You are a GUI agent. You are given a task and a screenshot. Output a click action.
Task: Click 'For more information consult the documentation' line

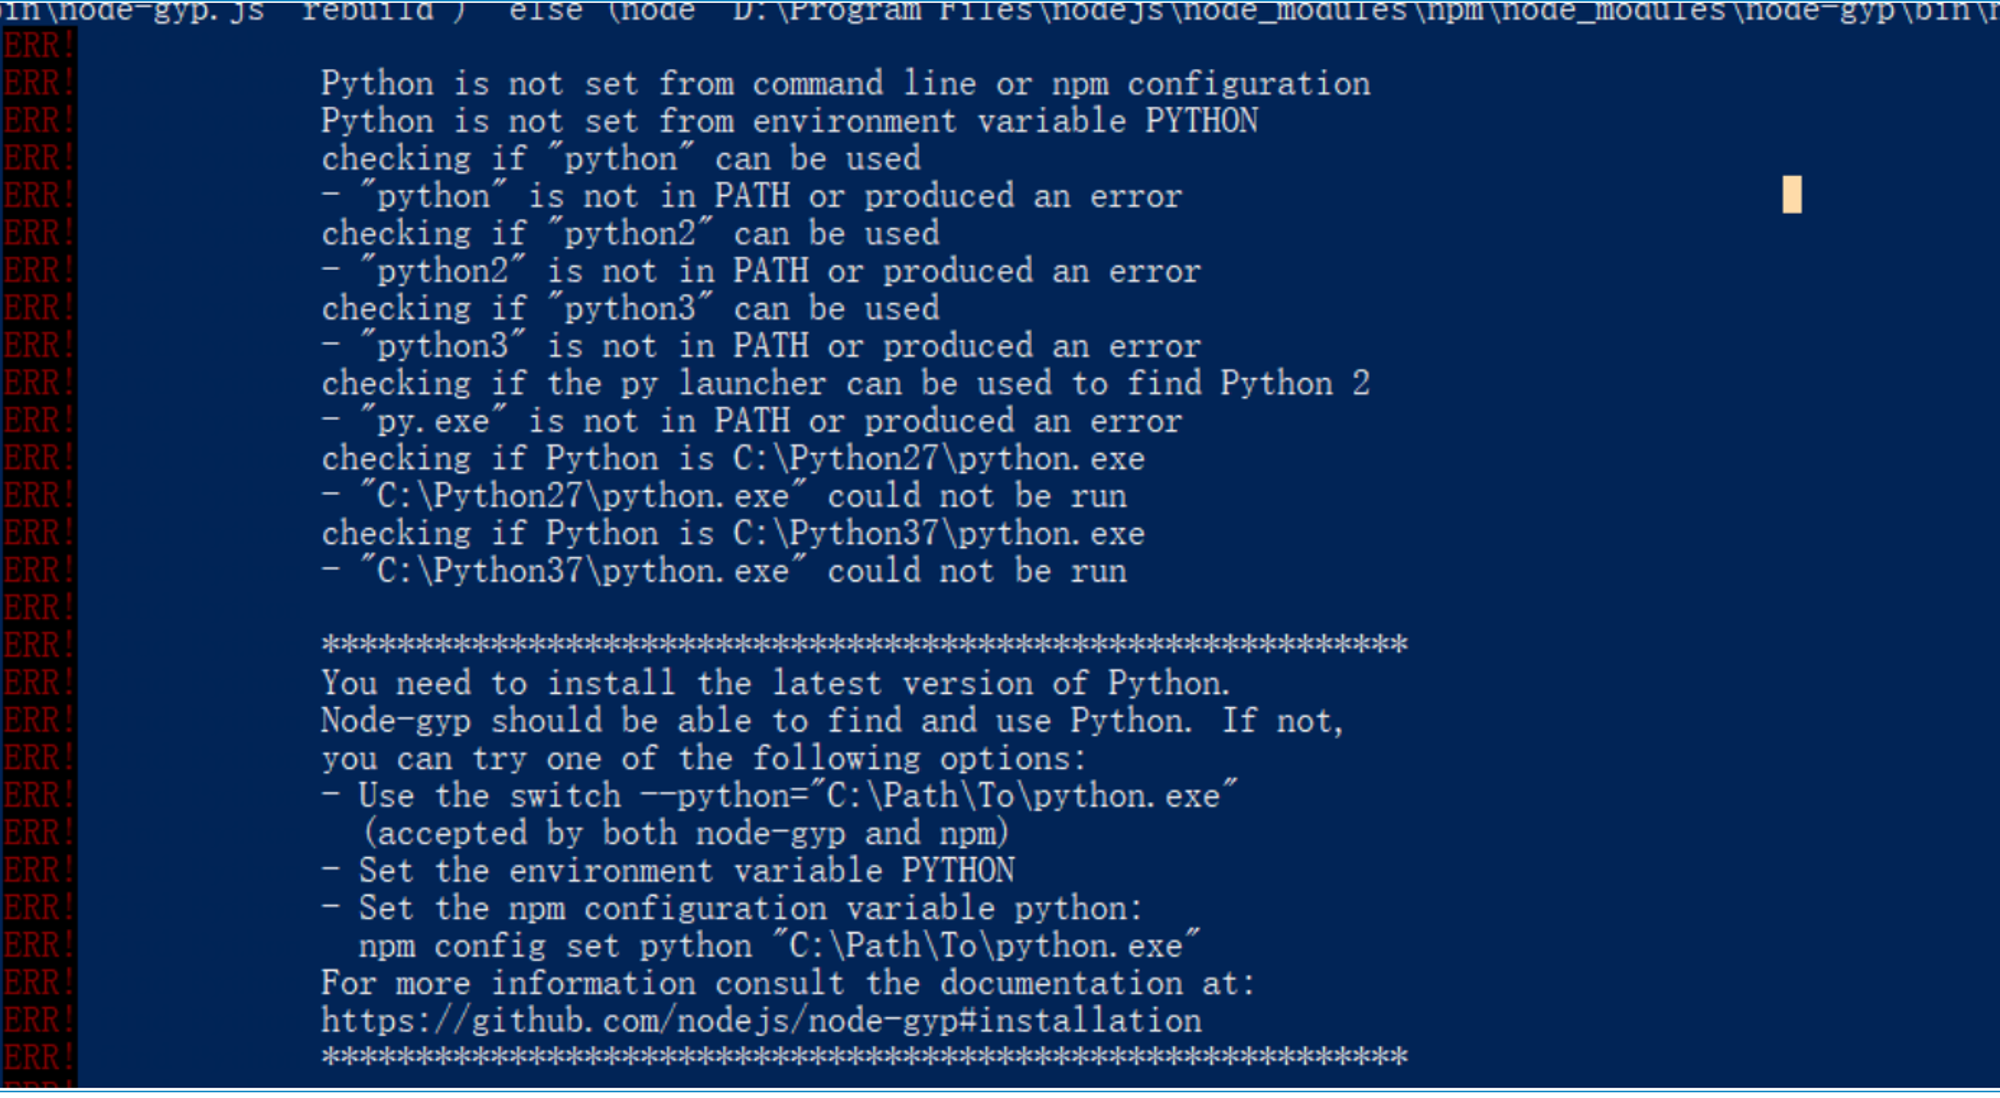coord(788,984)
